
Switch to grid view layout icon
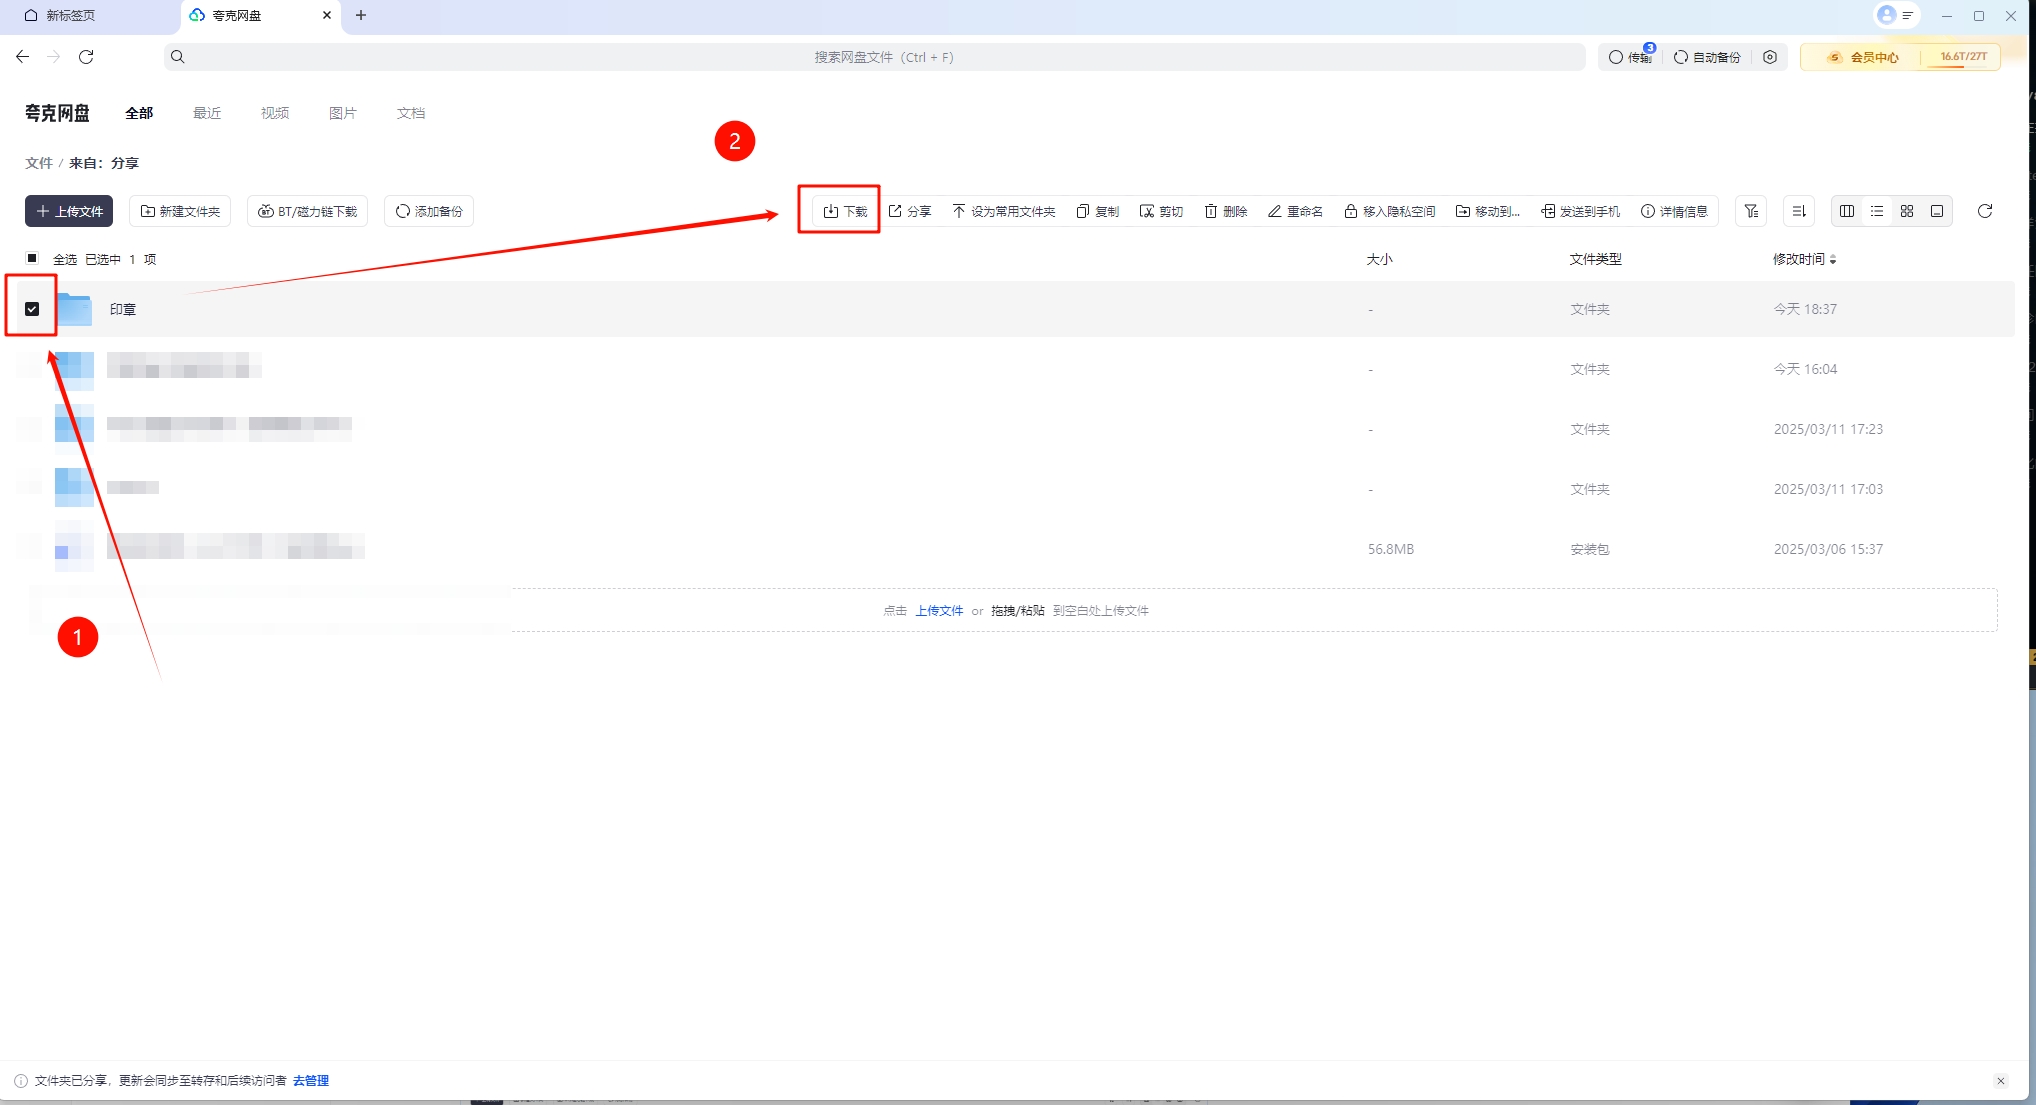(1907, 211)
